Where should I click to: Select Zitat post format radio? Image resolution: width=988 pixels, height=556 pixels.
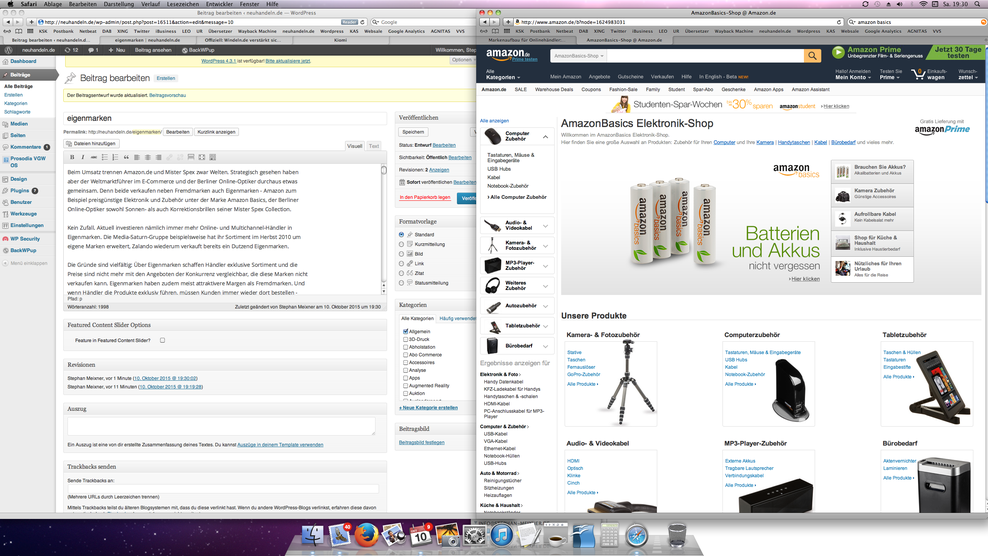(401, 273)
